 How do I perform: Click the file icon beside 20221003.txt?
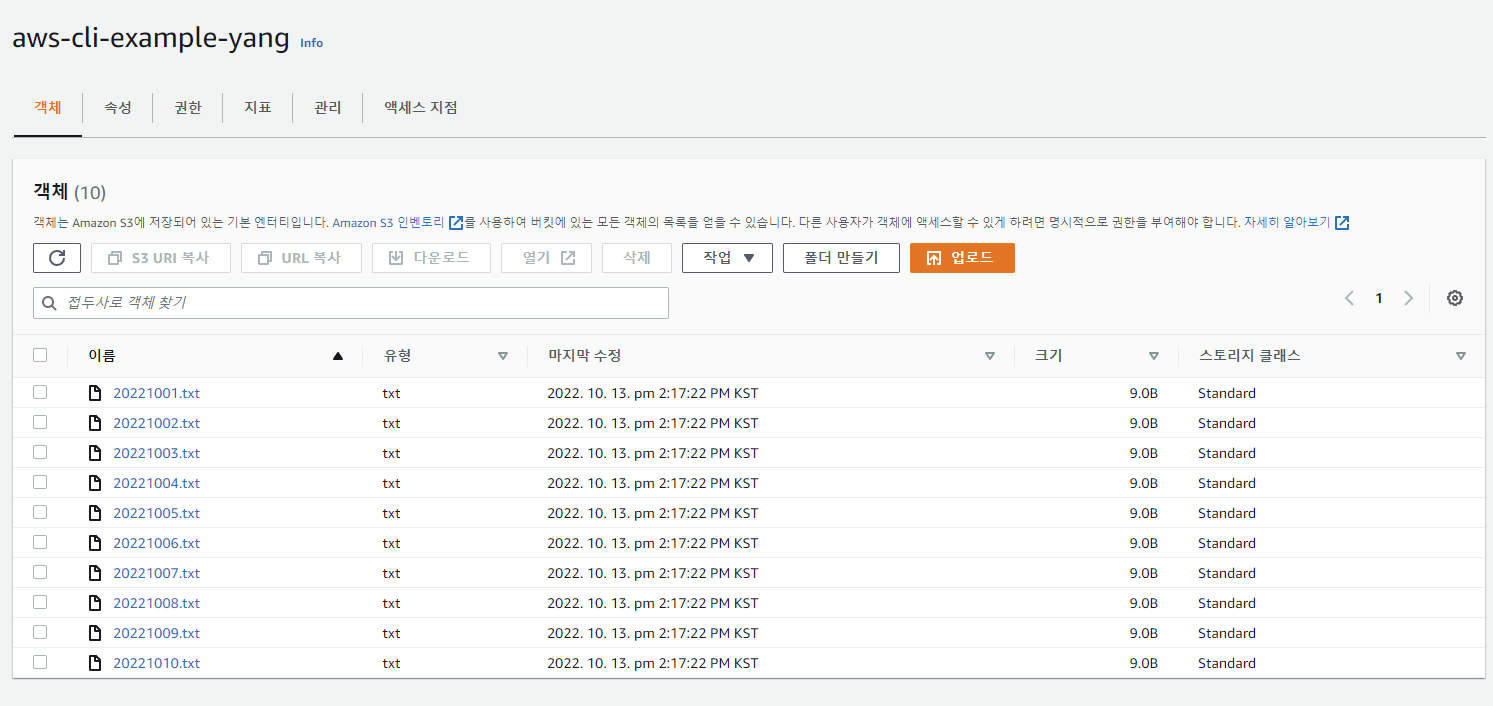tap(95, 453)
